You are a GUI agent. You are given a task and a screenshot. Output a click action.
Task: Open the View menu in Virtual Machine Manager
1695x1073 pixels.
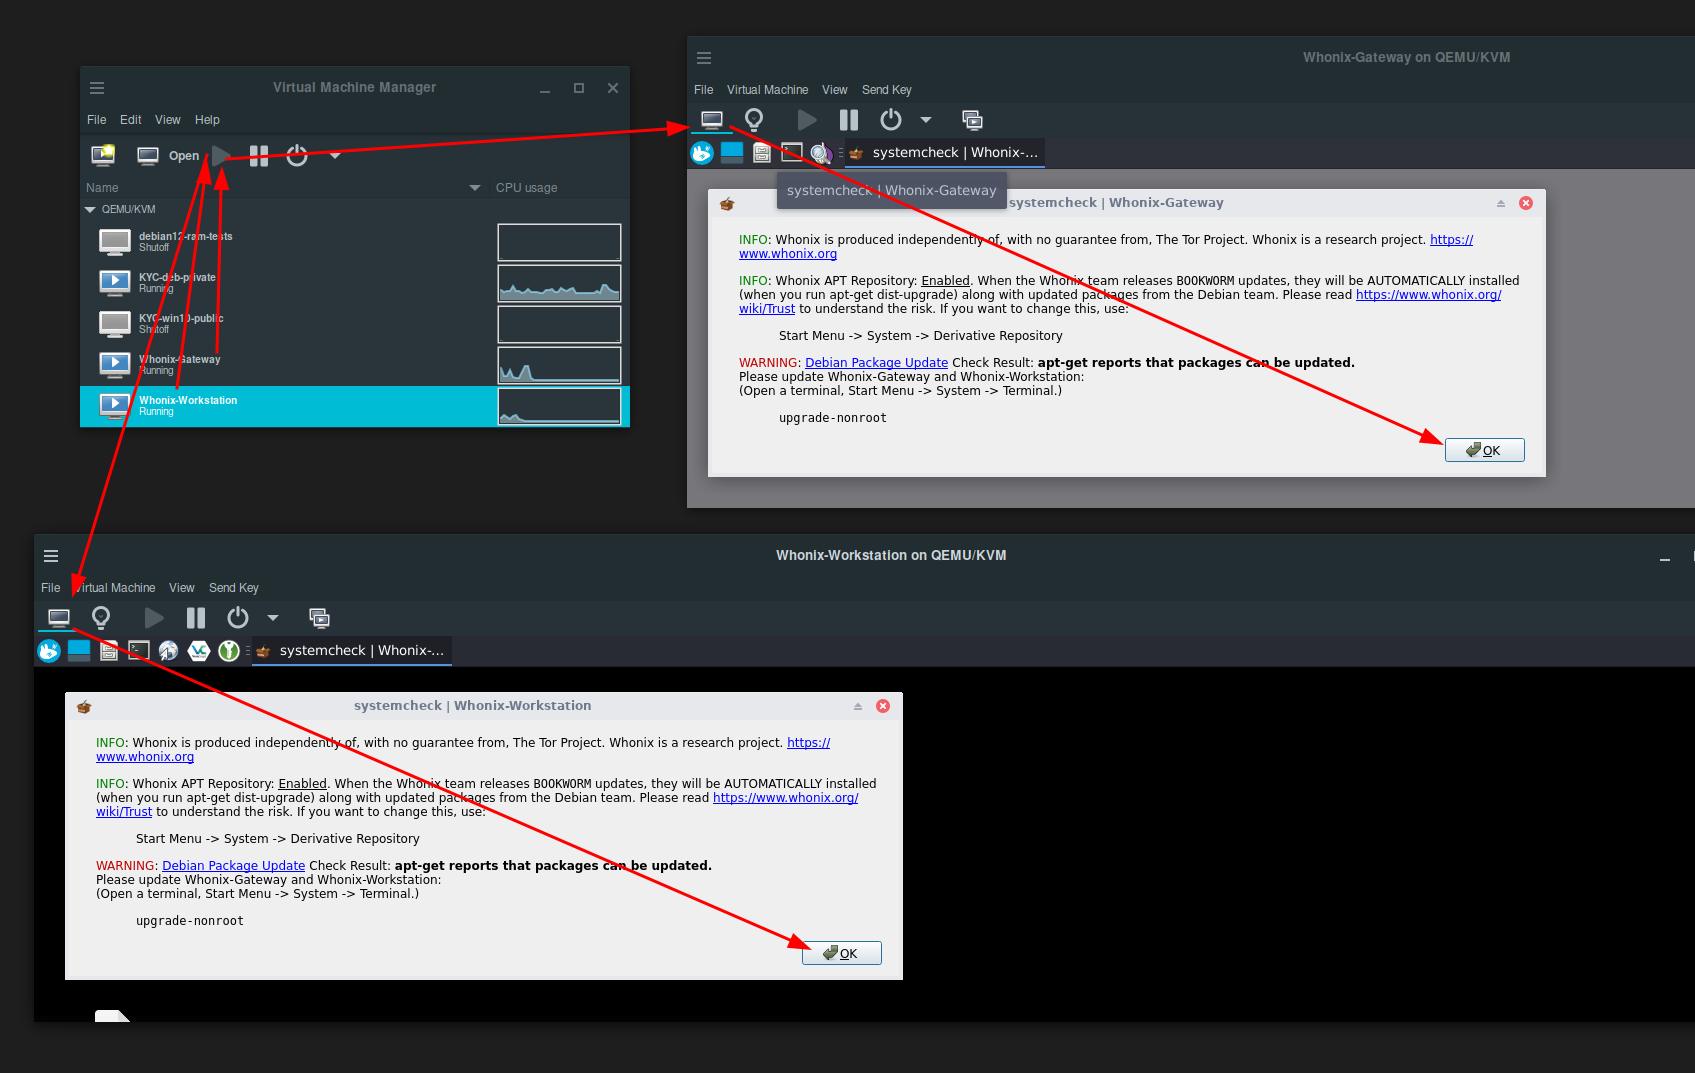(168, 120)
